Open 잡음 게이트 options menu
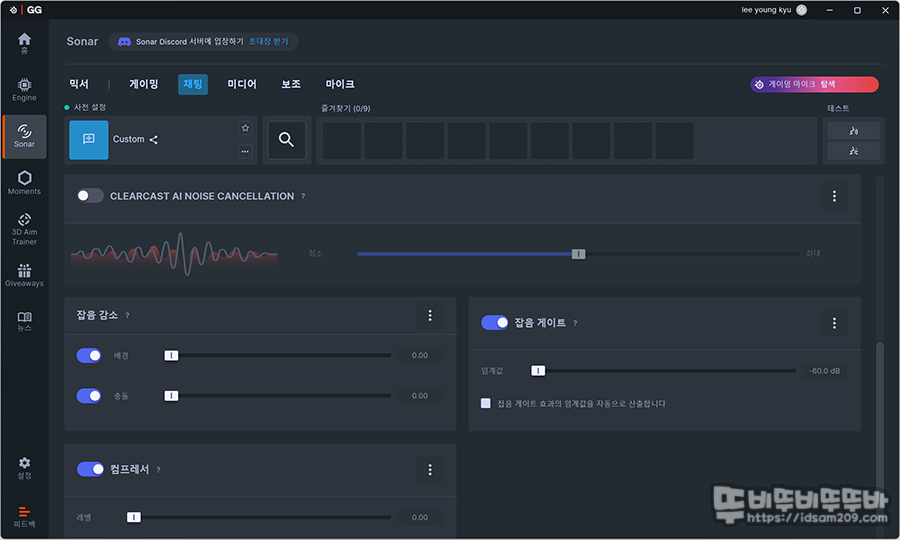This screenshot has width=900, height=540. coord(834,323)
